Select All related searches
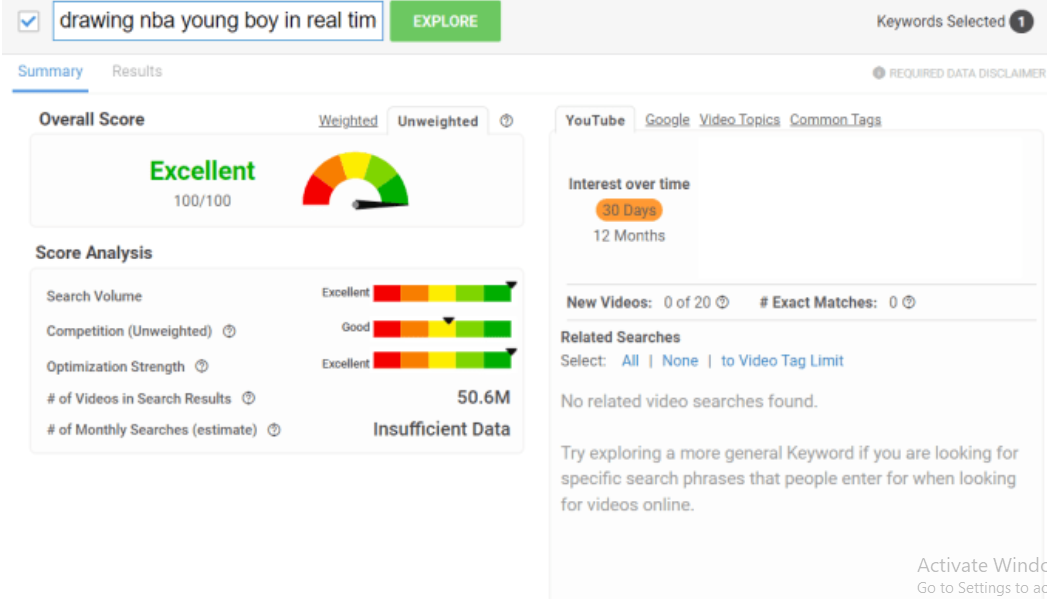The width and height of the screenshot is (1047, 599). tap(630, 360)
